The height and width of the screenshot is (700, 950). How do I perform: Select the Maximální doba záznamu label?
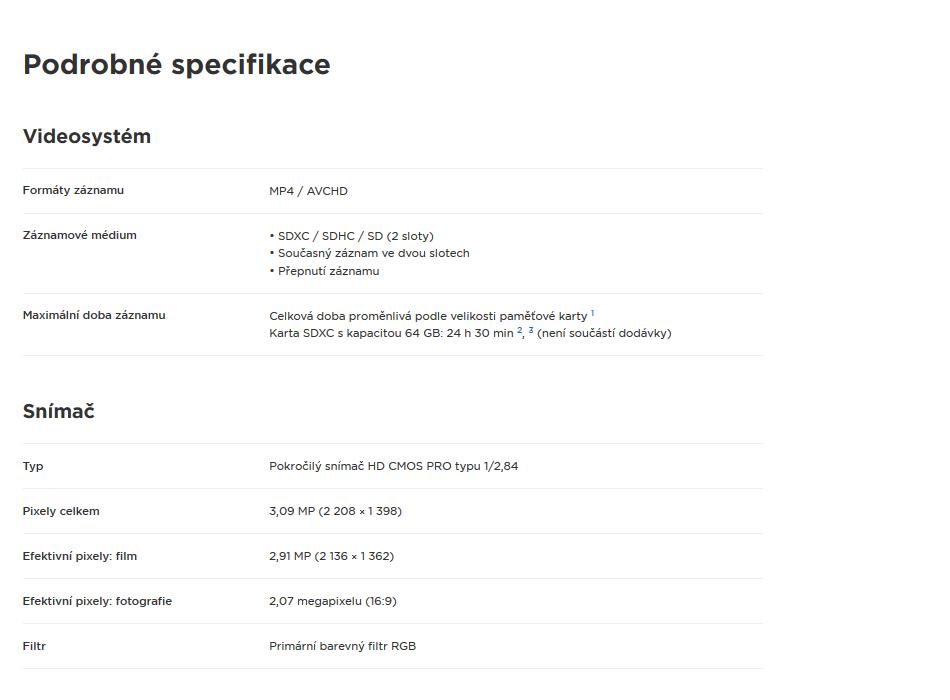[x=94, y=315]
